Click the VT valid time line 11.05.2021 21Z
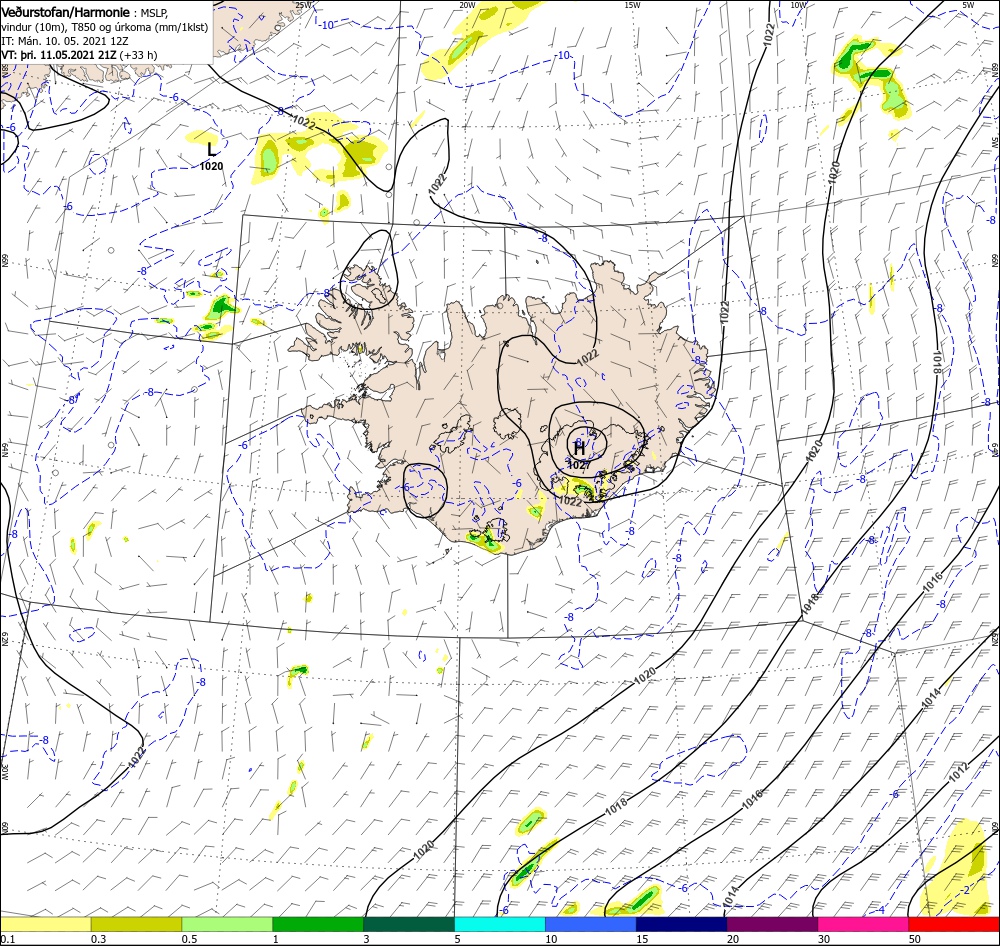 [x=79, y=55]
